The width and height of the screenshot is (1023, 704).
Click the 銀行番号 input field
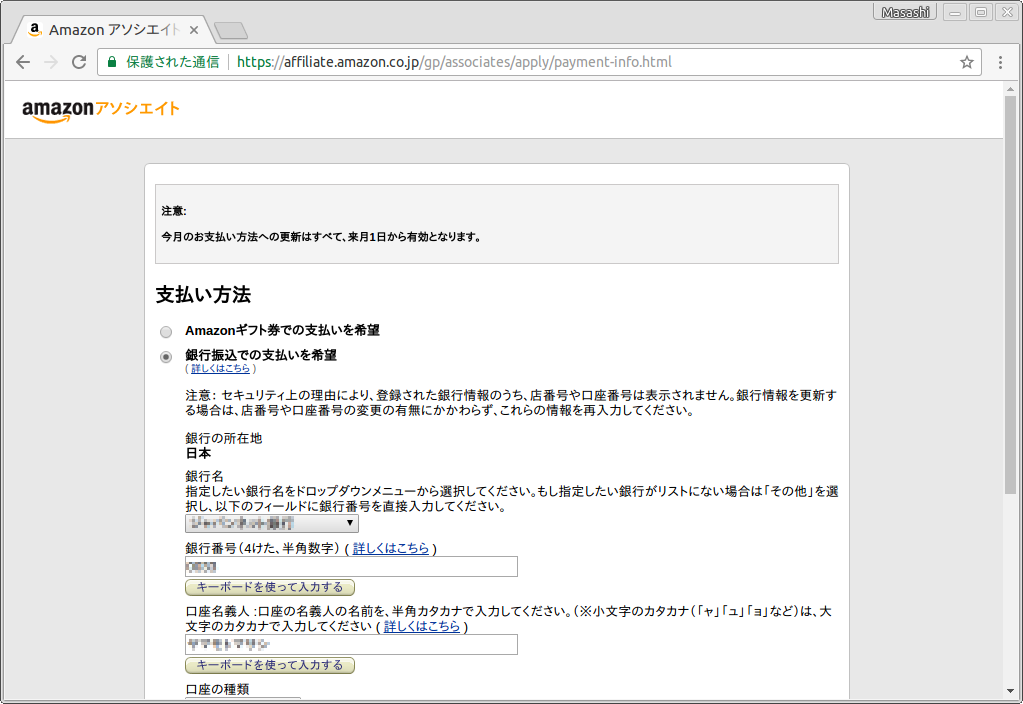click(351, 566)
